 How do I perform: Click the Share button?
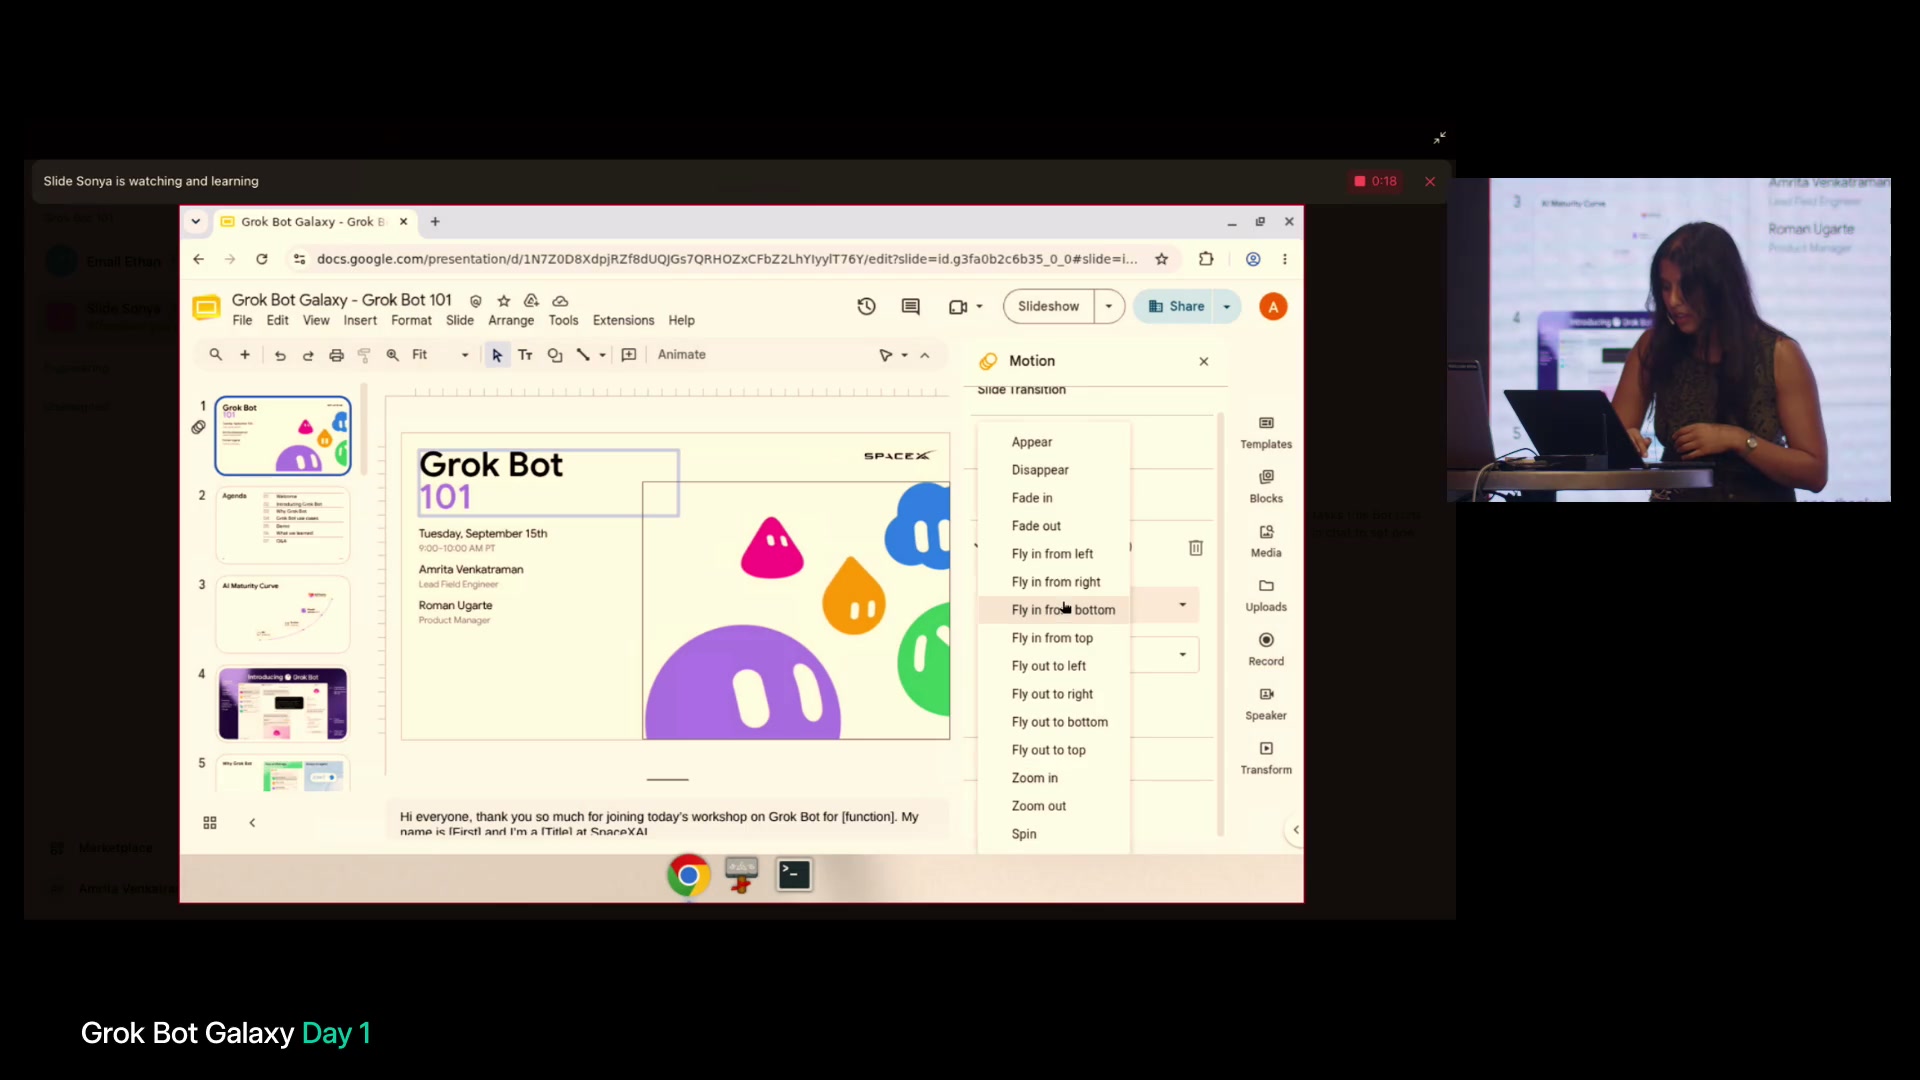click(1176, 307)
